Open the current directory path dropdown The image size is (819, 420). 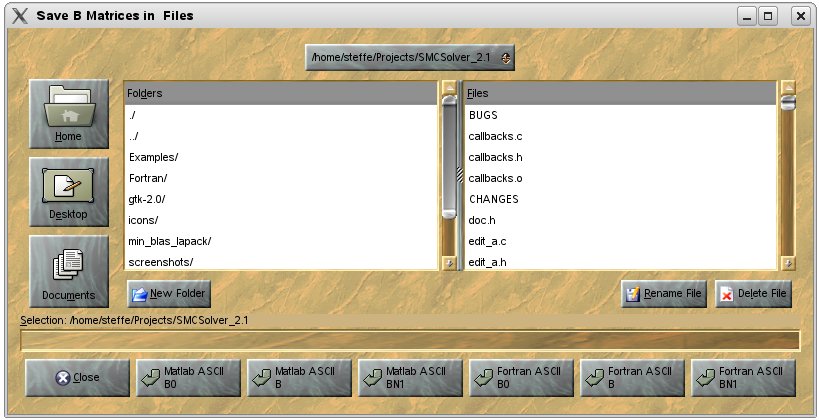[x=410, y=58]
